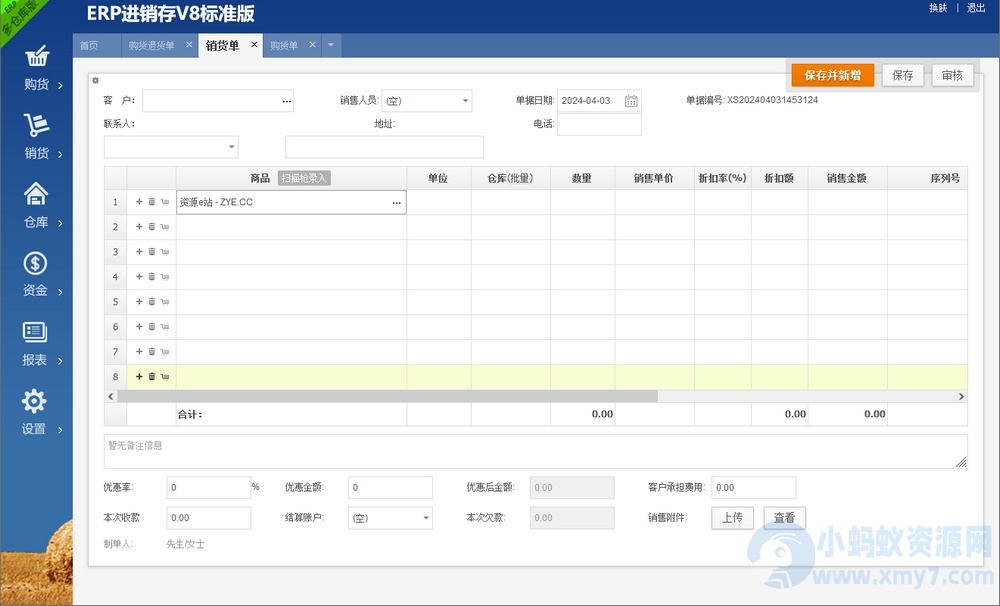Close the 购货退货单 tab
Screen dimensions: 1000x606
(189, 45)
